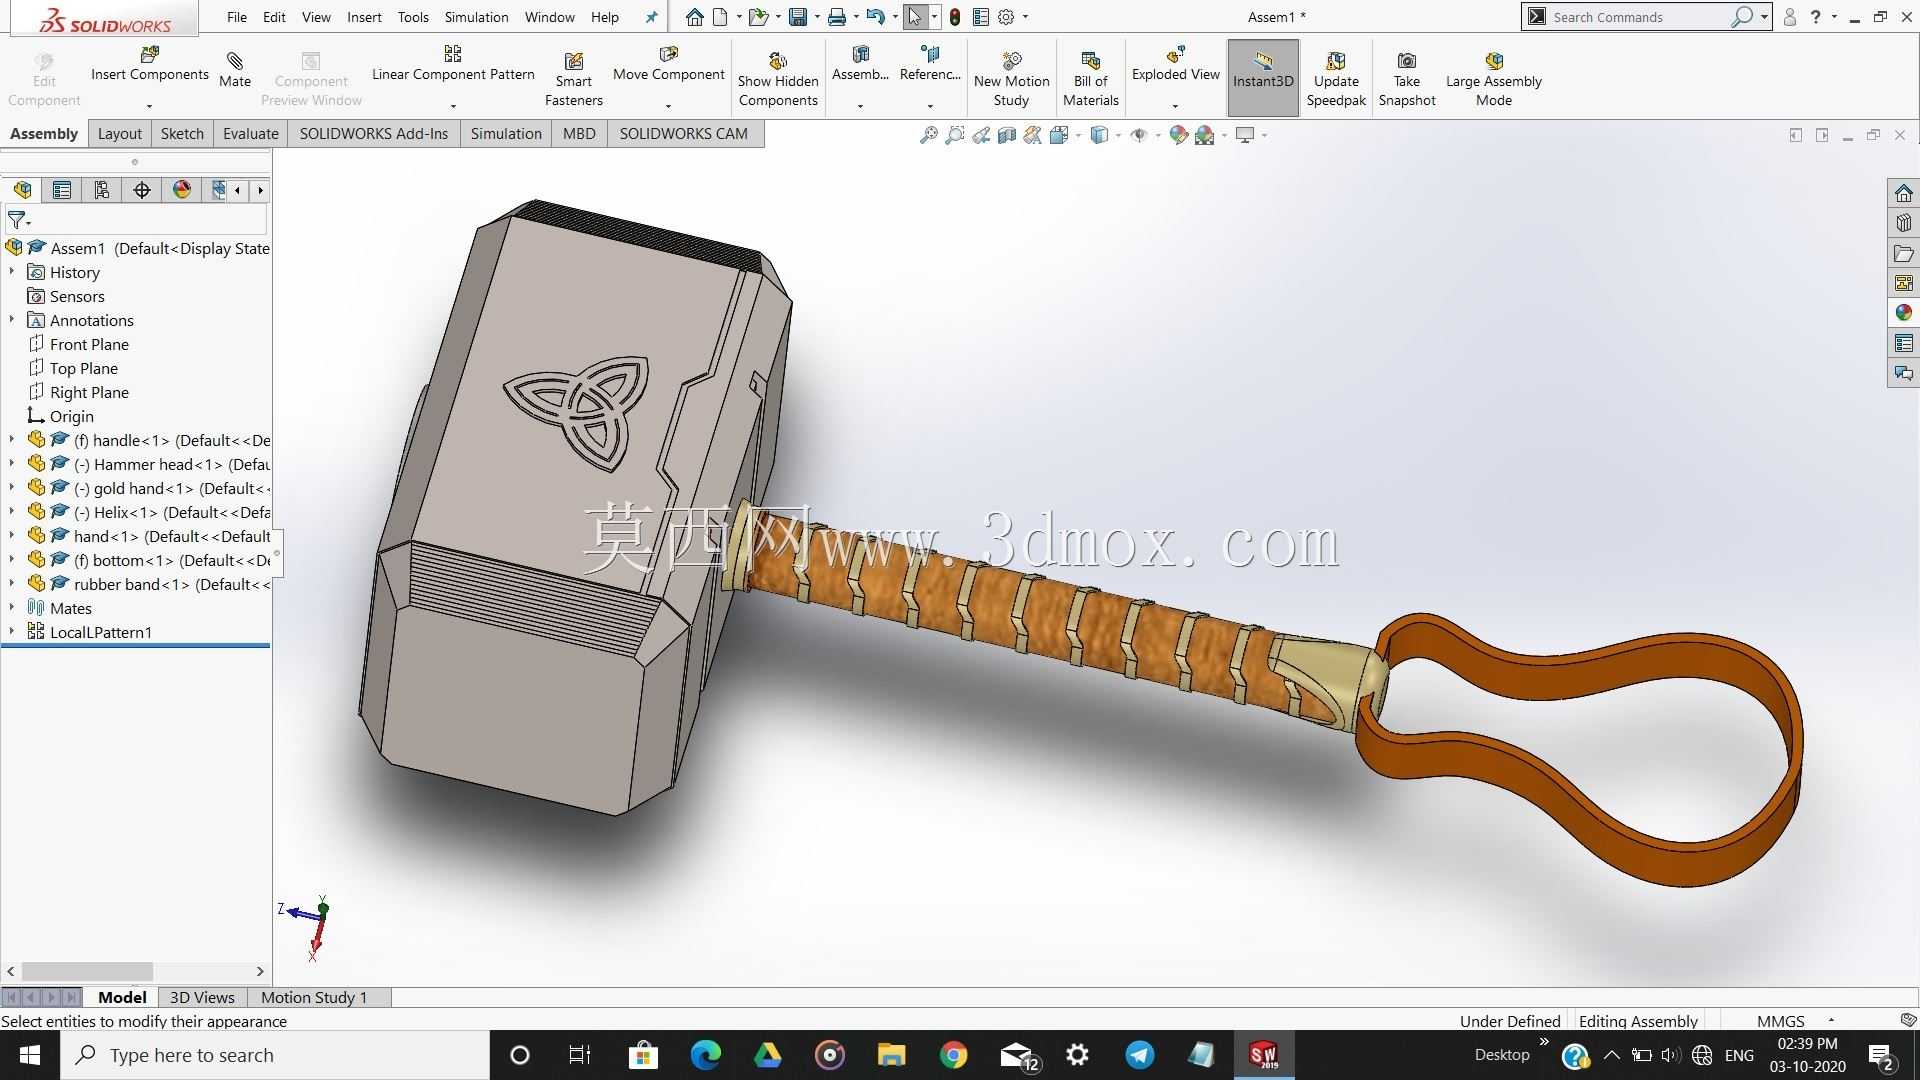Toggle Select cursor tool
The image size is (1920, 1080).
pos(915,17)
